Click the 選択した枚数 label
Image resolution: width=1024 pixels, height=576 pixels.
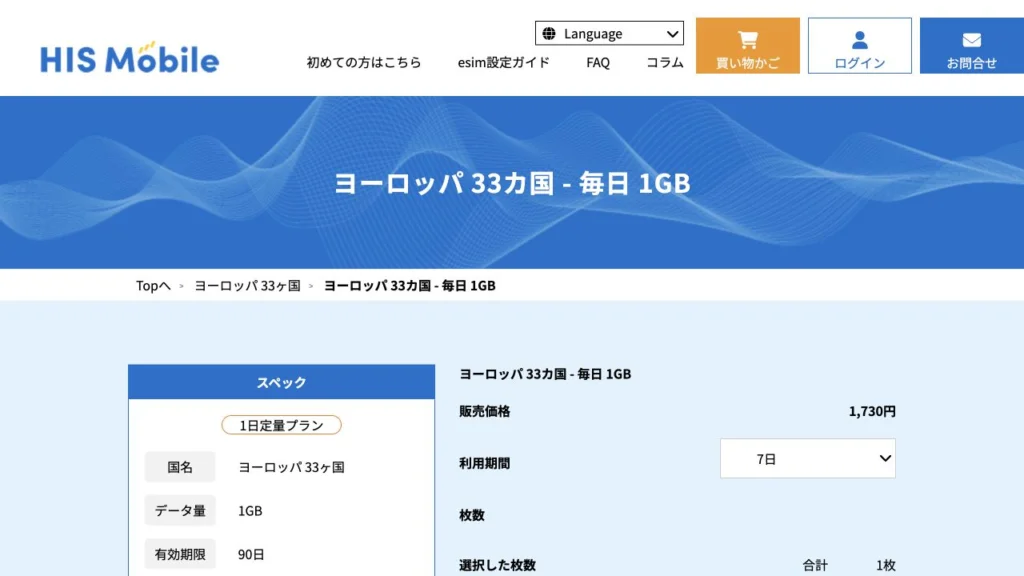pyautogui.click(x=497, y=566)
